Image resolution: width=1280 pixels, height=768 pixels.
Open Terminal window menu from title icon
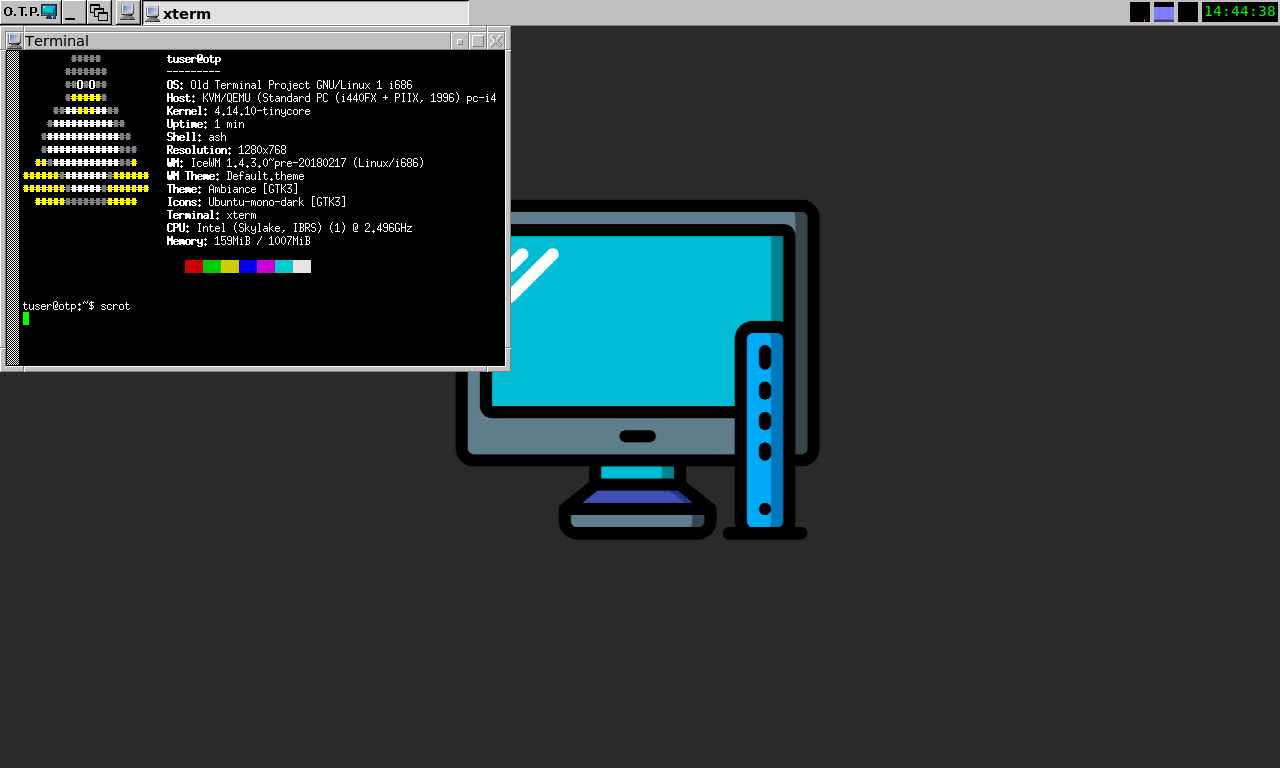(x=14, y=41)
